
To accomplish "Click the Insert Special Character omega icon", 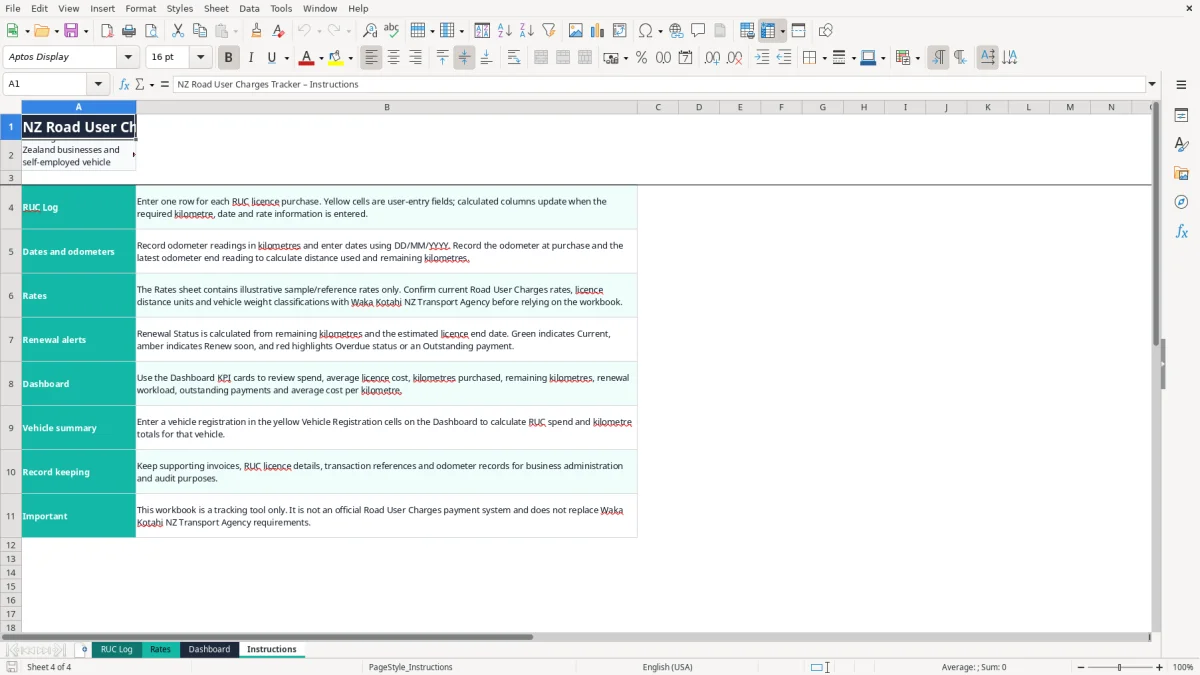I will [645, 31].
